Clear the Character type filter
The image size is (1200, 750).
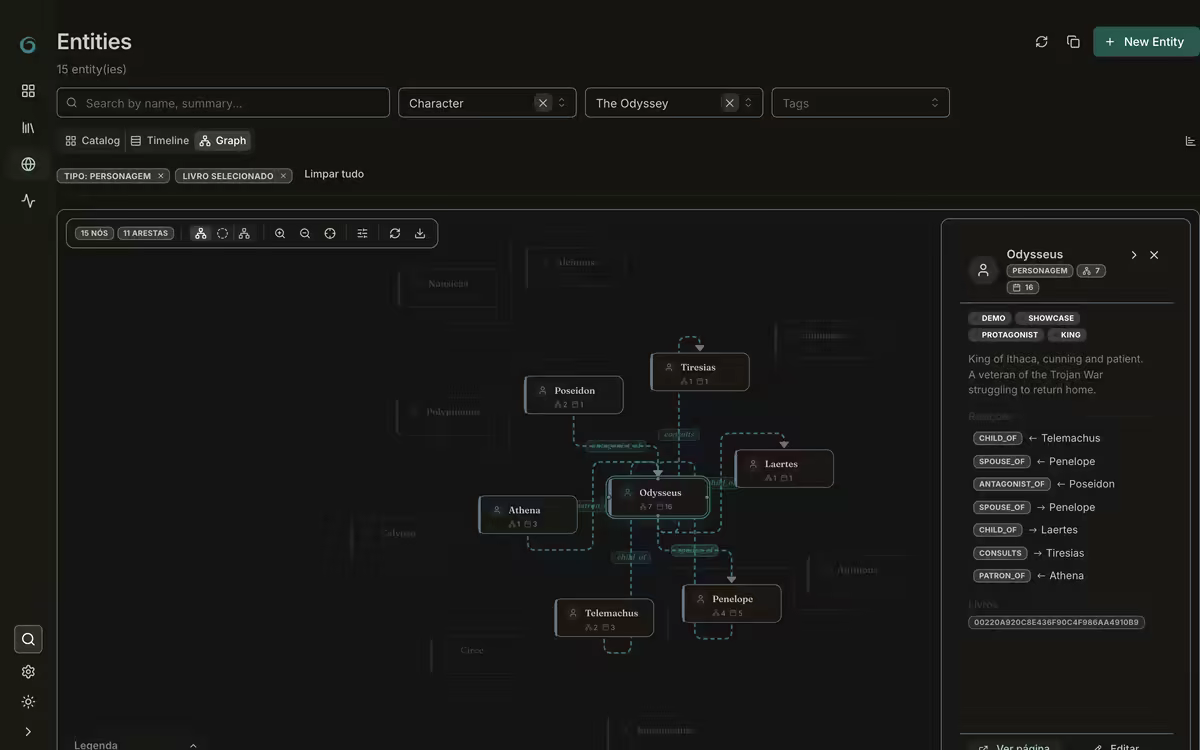(543, 103)
